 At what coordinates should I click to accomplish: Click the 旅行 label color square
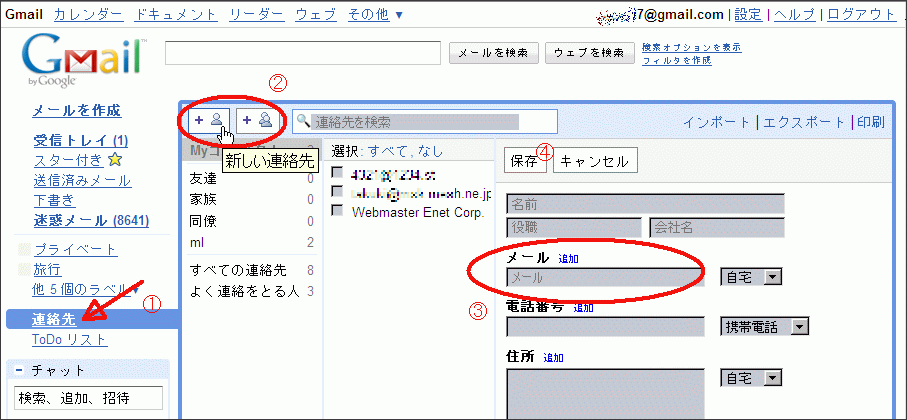point(24,269)
